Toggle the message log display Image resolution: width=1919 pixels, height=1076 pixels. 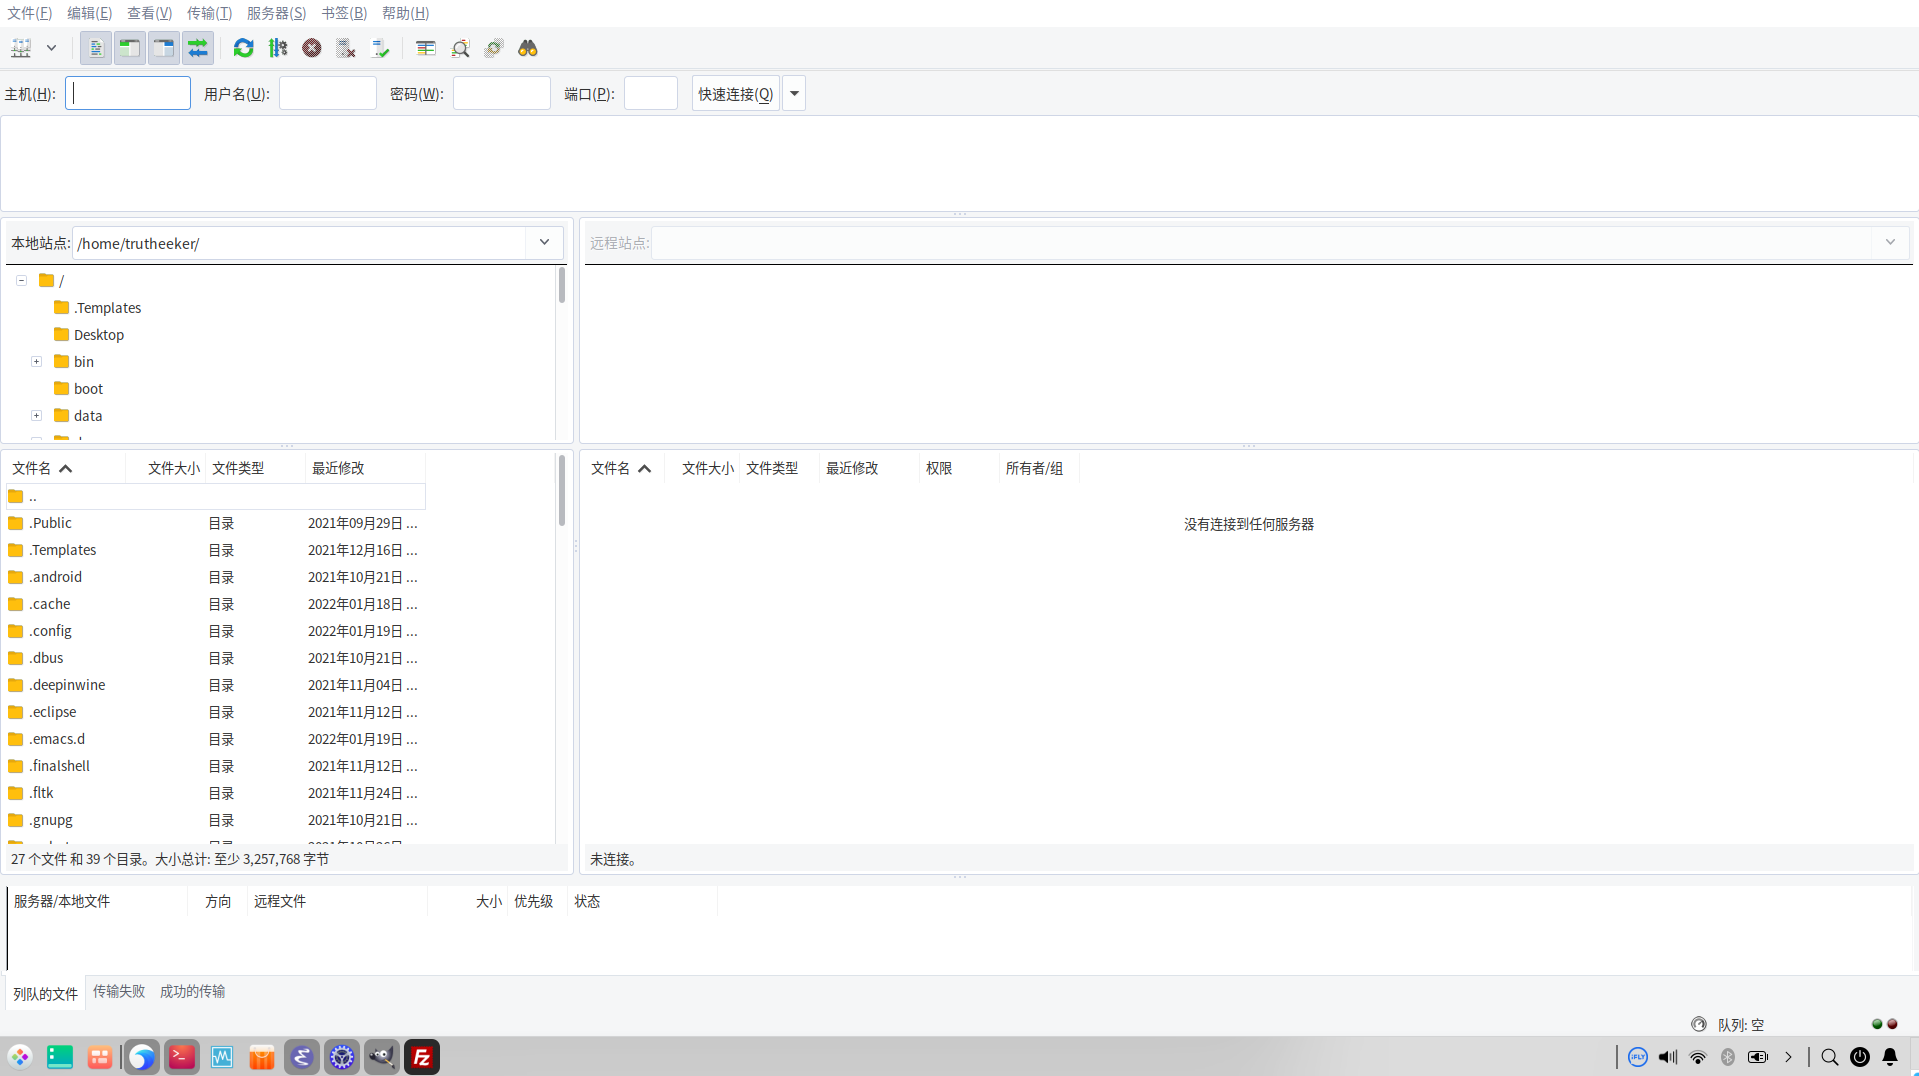coord(96,48)
